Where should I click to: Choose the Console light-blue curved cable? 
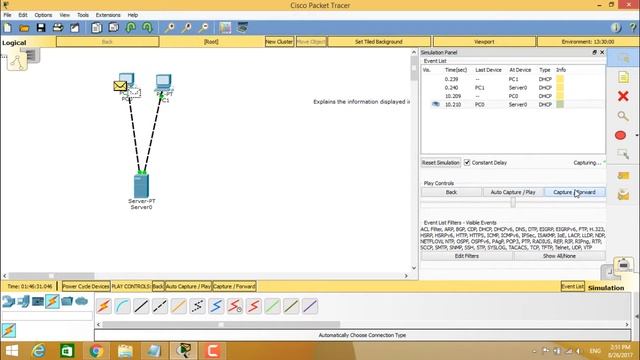pyautogui.click(x=122, y=306)
